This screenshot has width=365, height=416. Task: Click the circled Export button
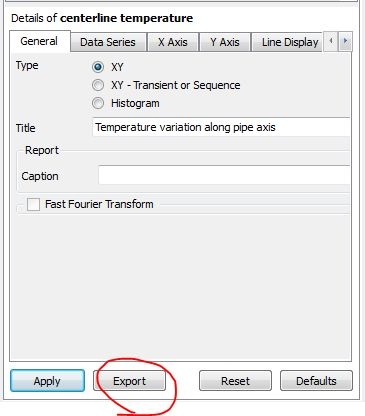pyautogui.click(x=129, y=381)
